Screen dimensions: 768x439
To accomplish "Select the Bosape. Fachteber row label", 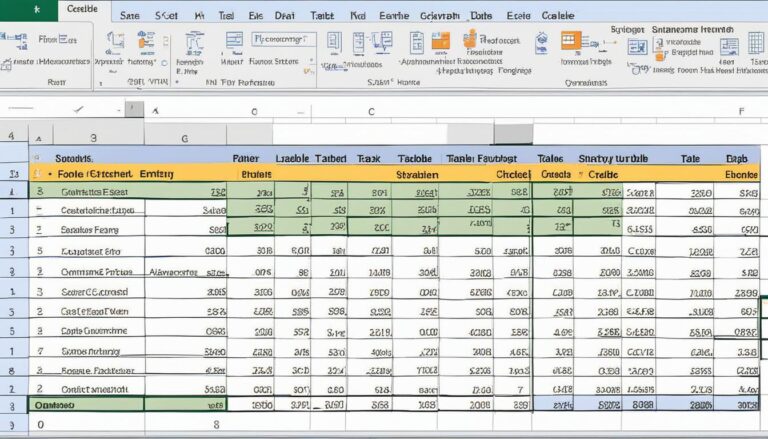I will (98, 370).
